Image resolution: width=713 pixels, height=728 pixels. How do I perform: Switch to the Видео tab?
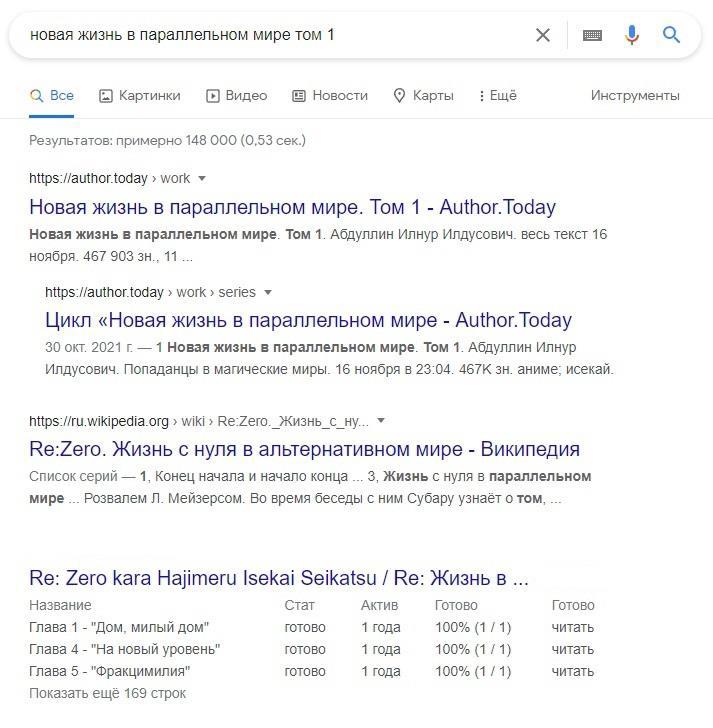click(x=237, y=96)
